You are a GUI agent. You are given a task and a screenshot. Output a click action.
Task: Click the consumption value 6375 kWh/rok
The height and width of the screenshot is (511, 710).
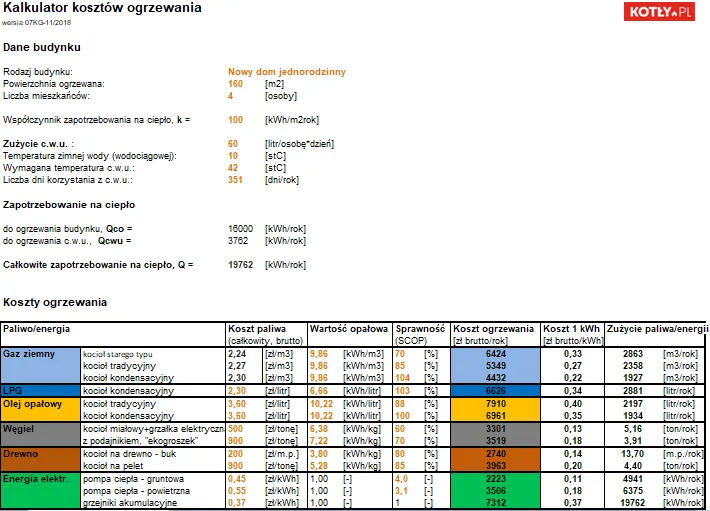633,491
